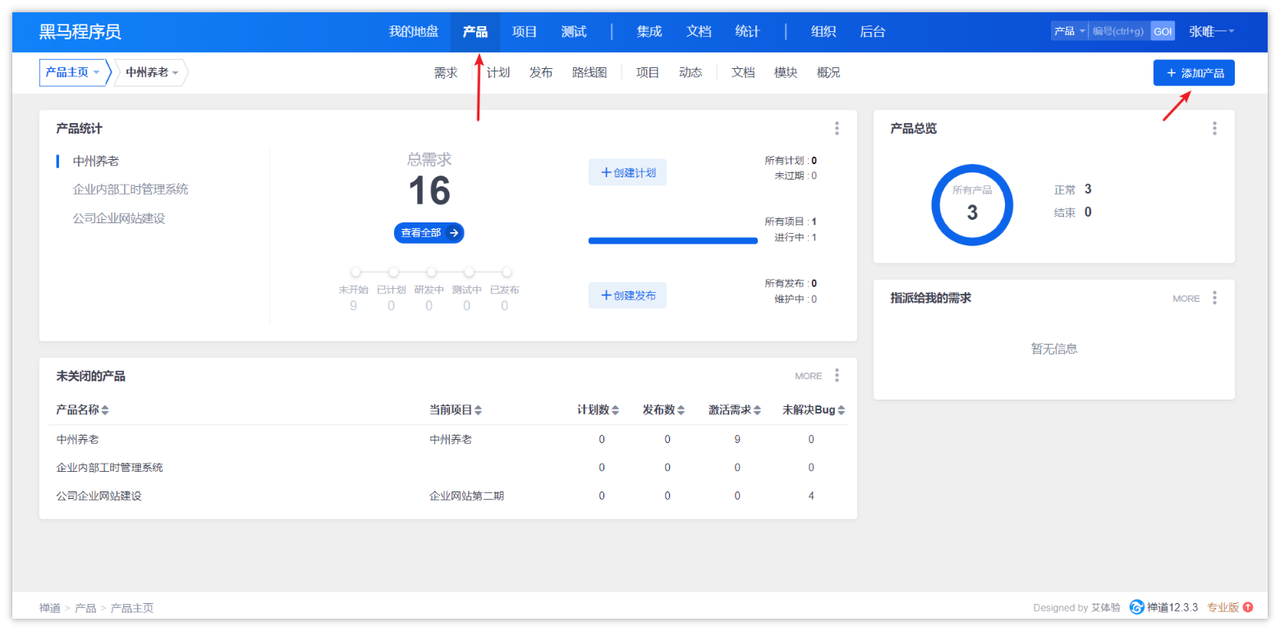Click the red upgrade icon beside 专业版
Screen dimensions: 1280x631
coord(1248,607)
